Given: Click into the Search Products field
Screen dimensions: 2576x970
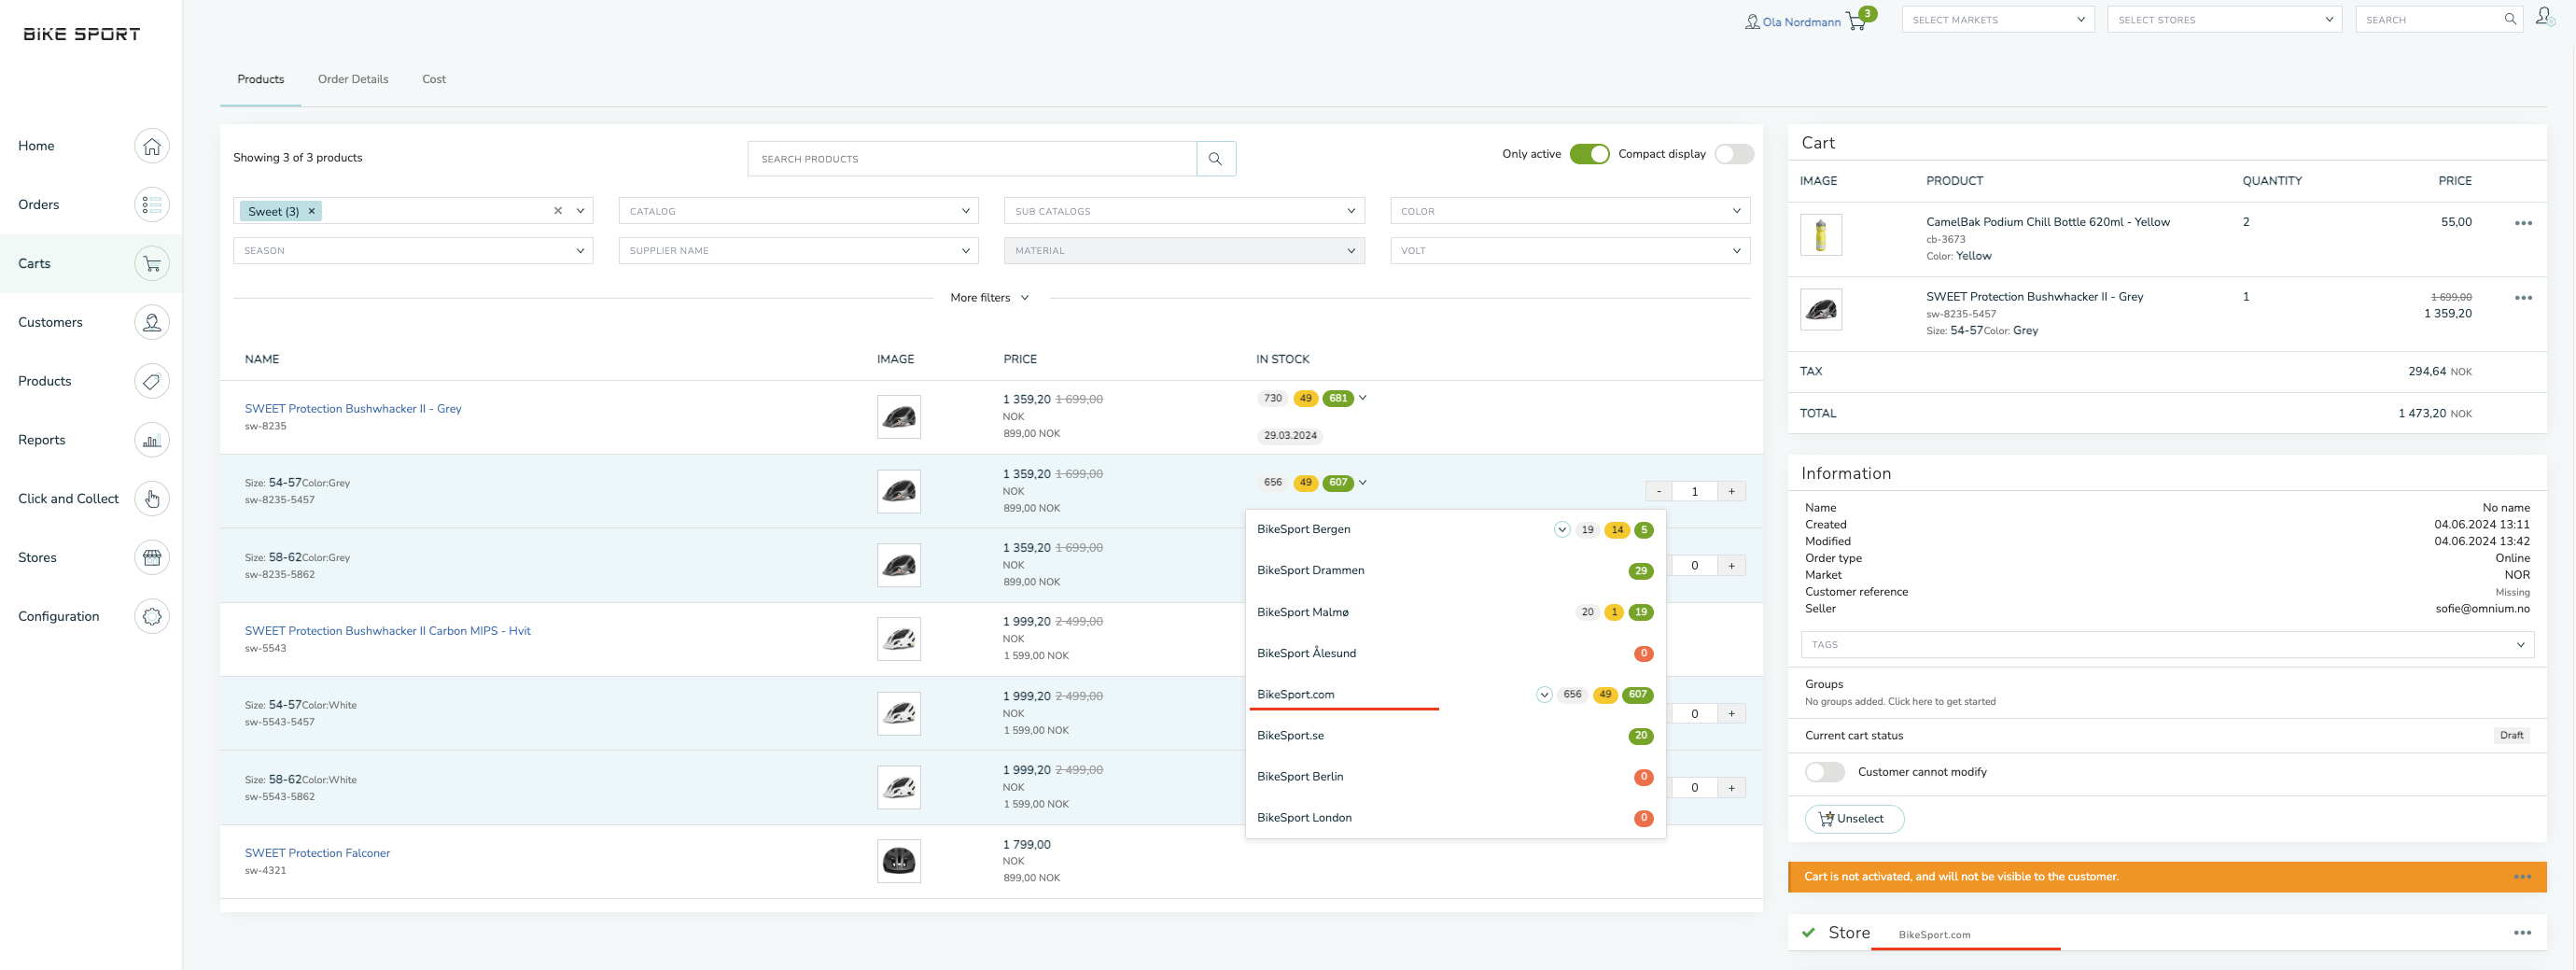Looking at the screenshot, I should pyautogui.click(x=972, y=159).
